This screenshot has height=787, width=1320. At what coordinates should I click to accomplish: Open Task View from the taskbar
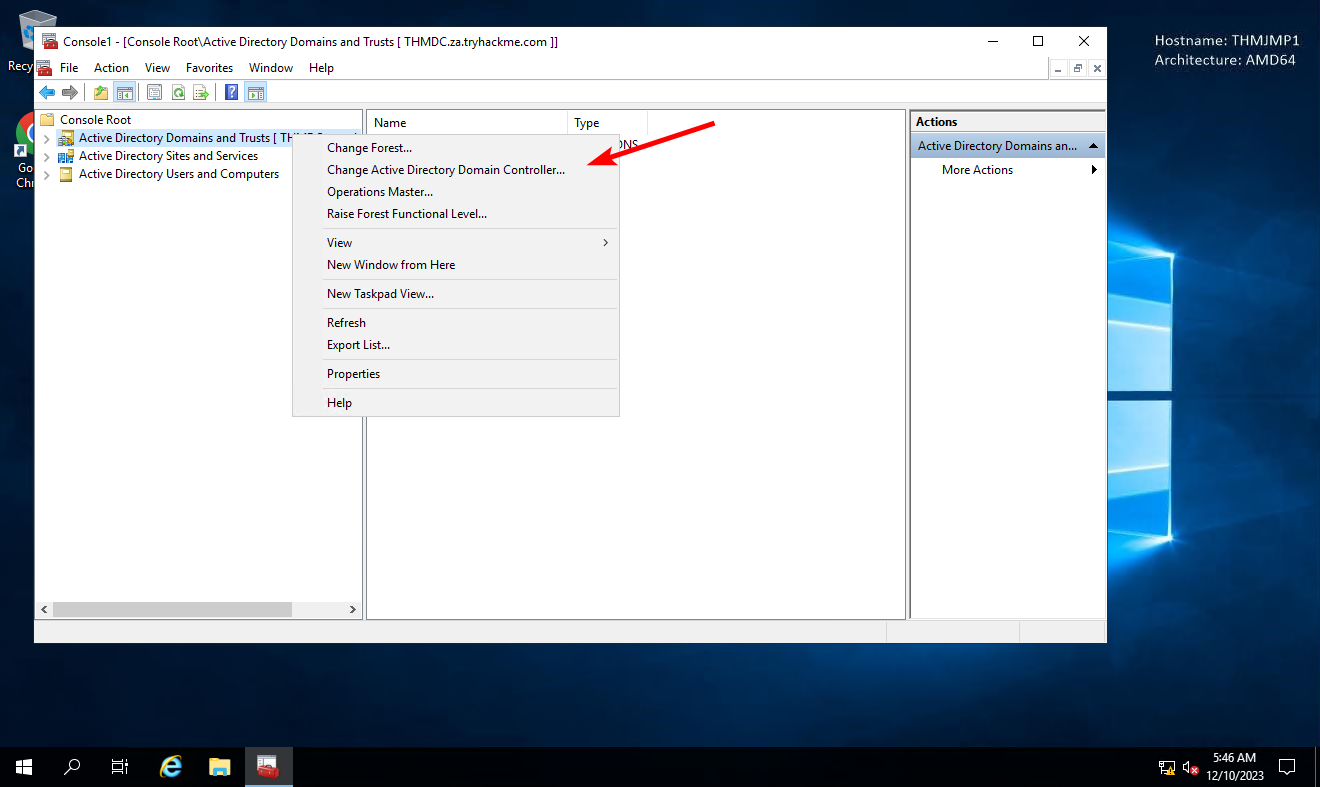[120, 767]
